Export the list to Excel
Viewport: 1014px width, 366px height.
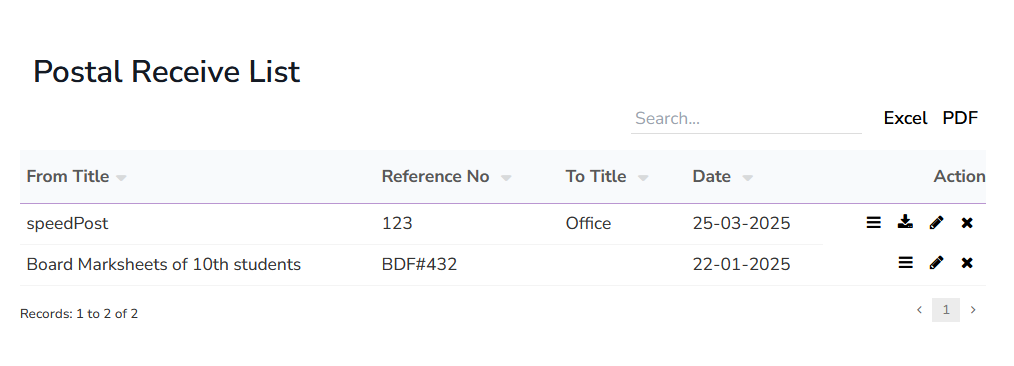[x=905, y=118]
